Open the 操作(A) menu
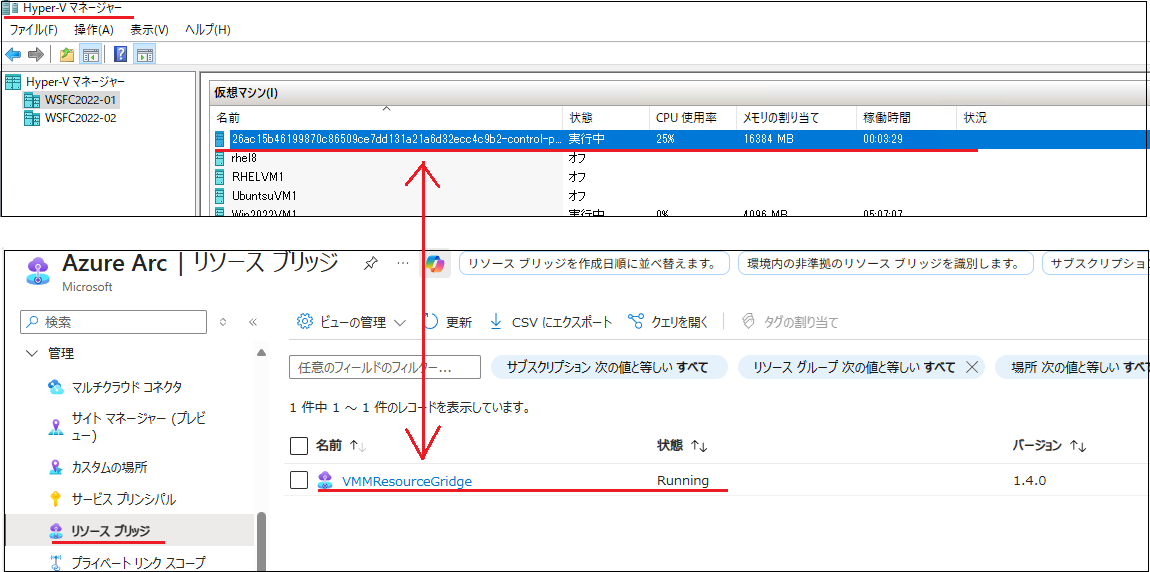 94,30
